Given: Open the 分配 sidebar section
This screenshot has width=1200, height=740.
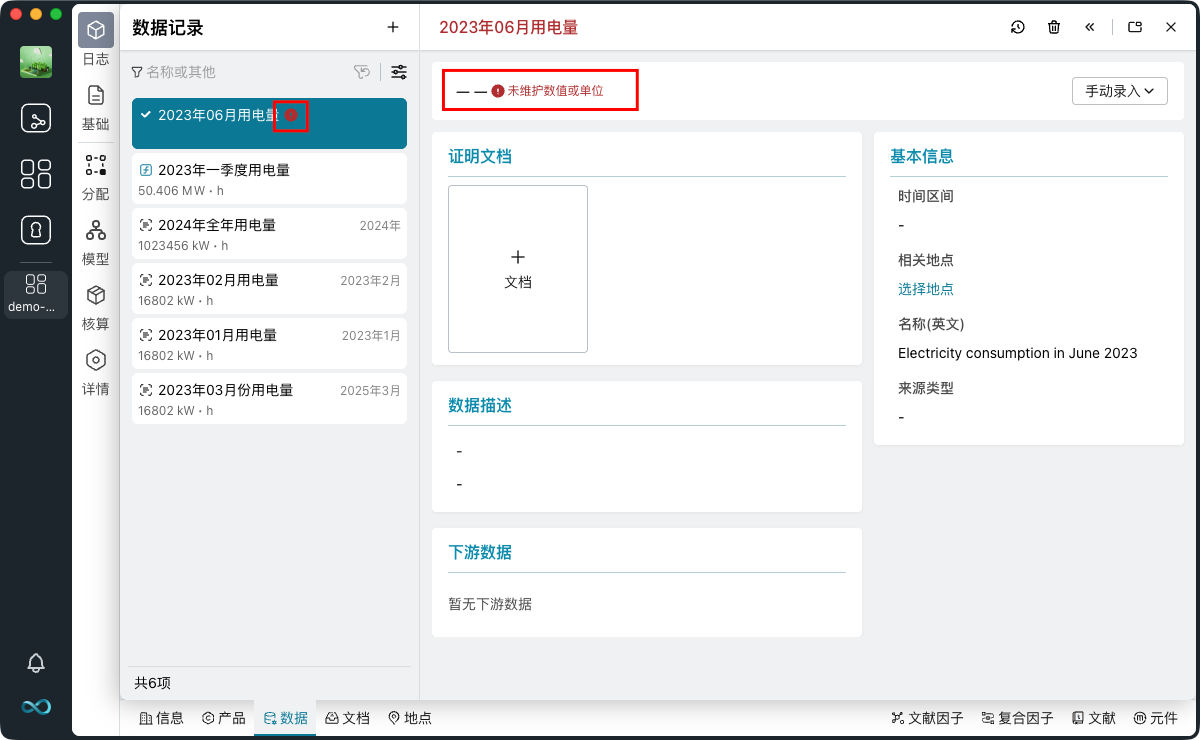Looking at the screenshot, I should (96, 177).
